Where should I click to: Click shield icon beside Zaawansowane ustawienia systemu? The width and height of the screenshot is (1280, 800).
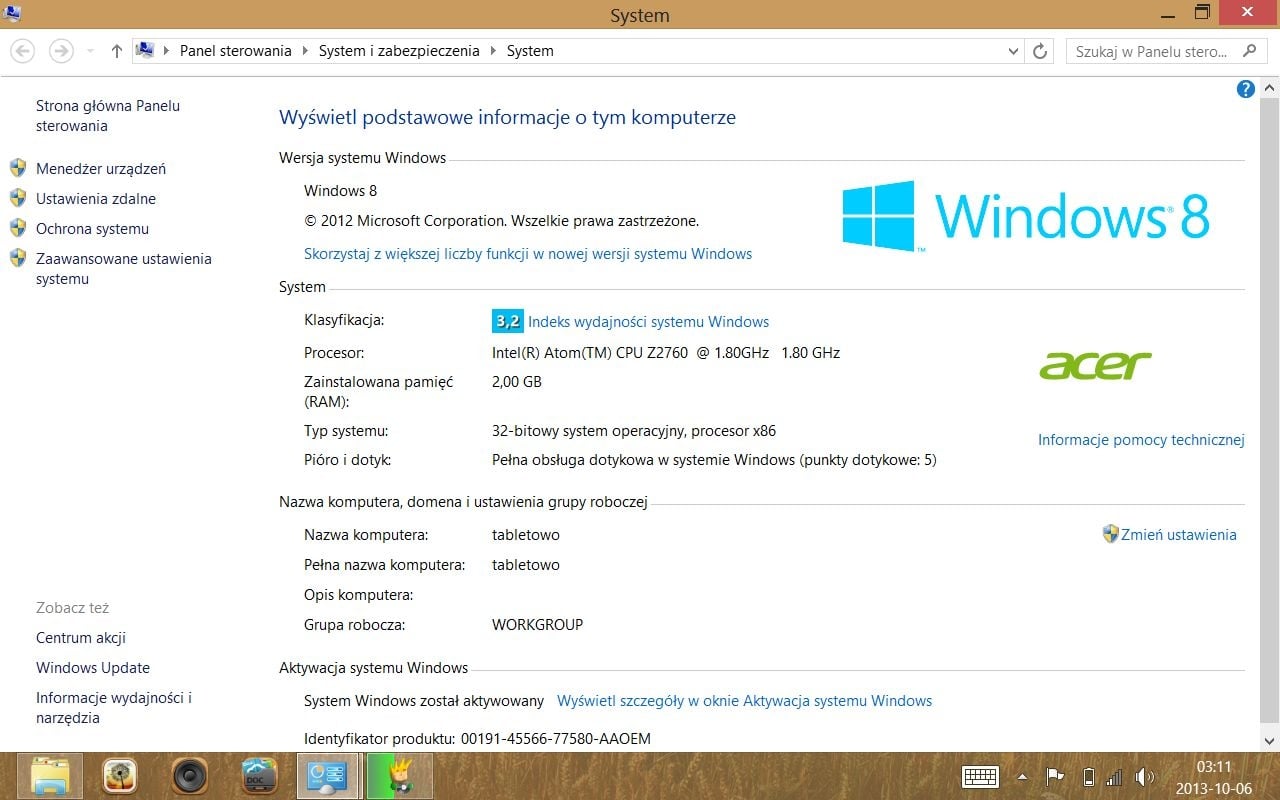18,258
